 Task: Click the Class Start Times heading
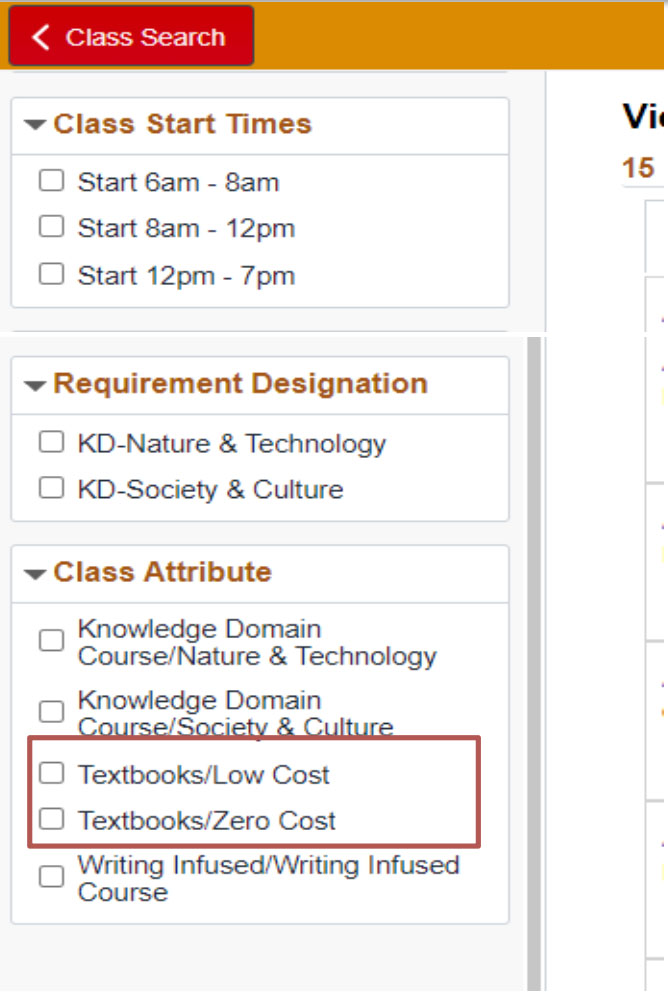[x=182, y=124]
